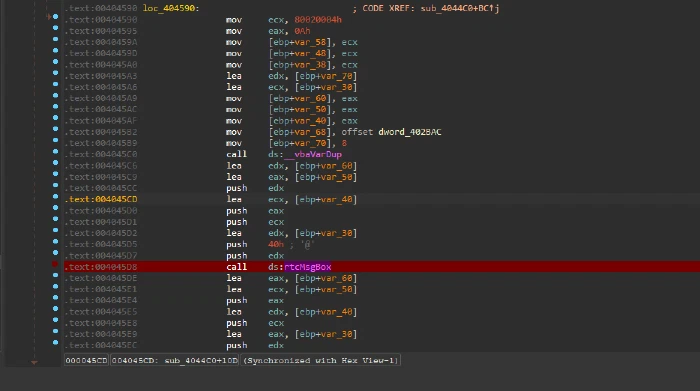Toggle breakpoint dot at address 004045B9
700x391 pixels.
pos(55,140)
